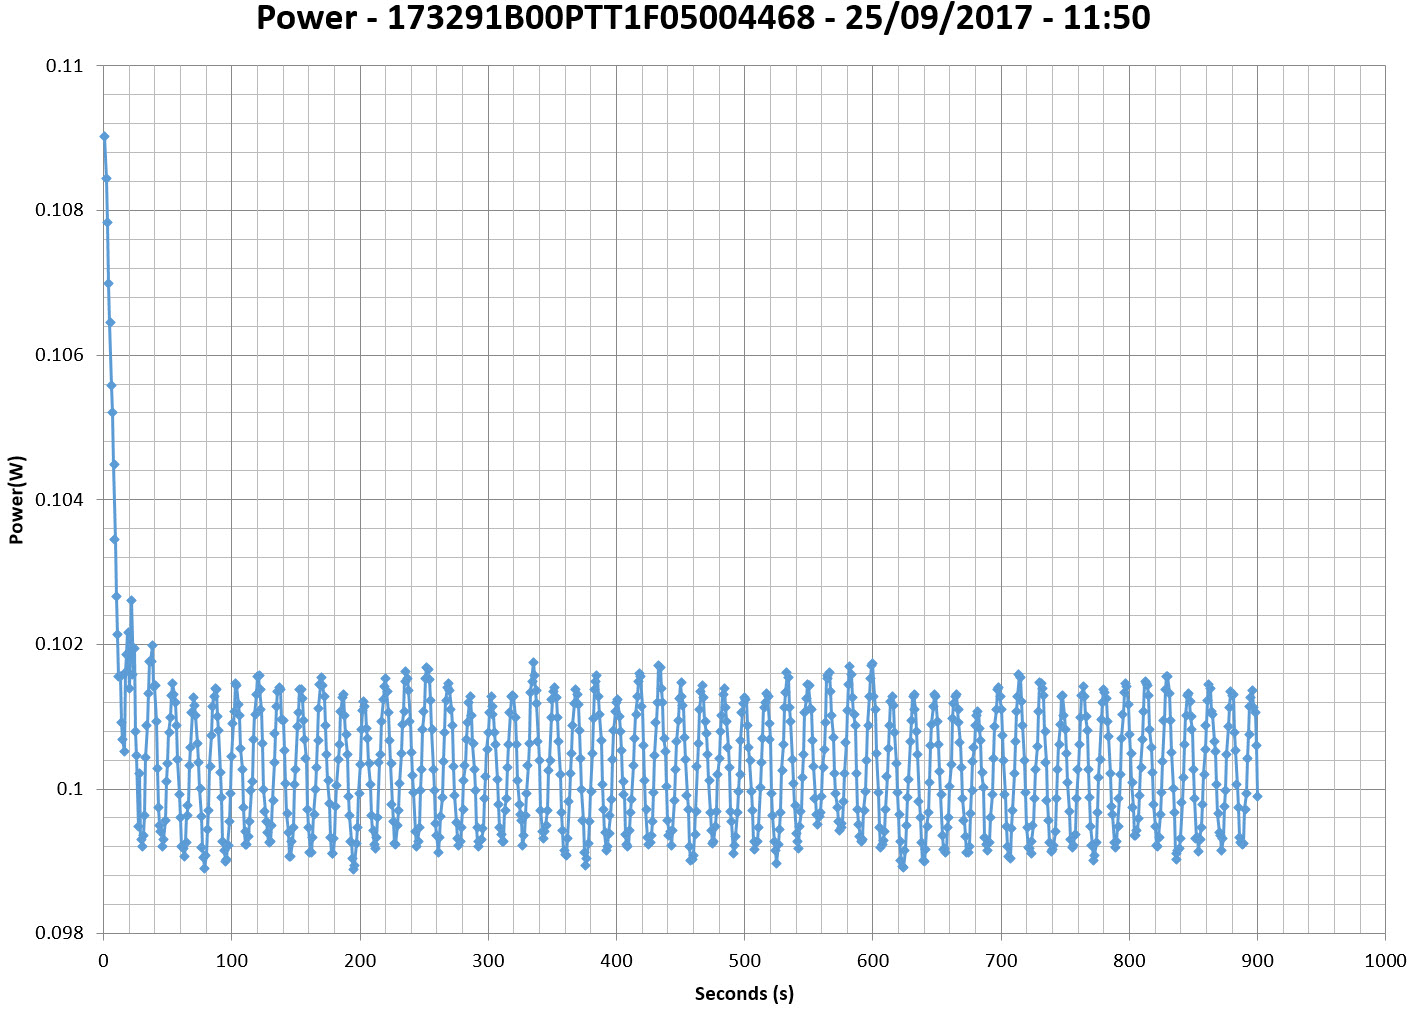Click the 0.108 Y-axis tick label
This screenshot has width=1410, height=1010.
tap(60, 211)
